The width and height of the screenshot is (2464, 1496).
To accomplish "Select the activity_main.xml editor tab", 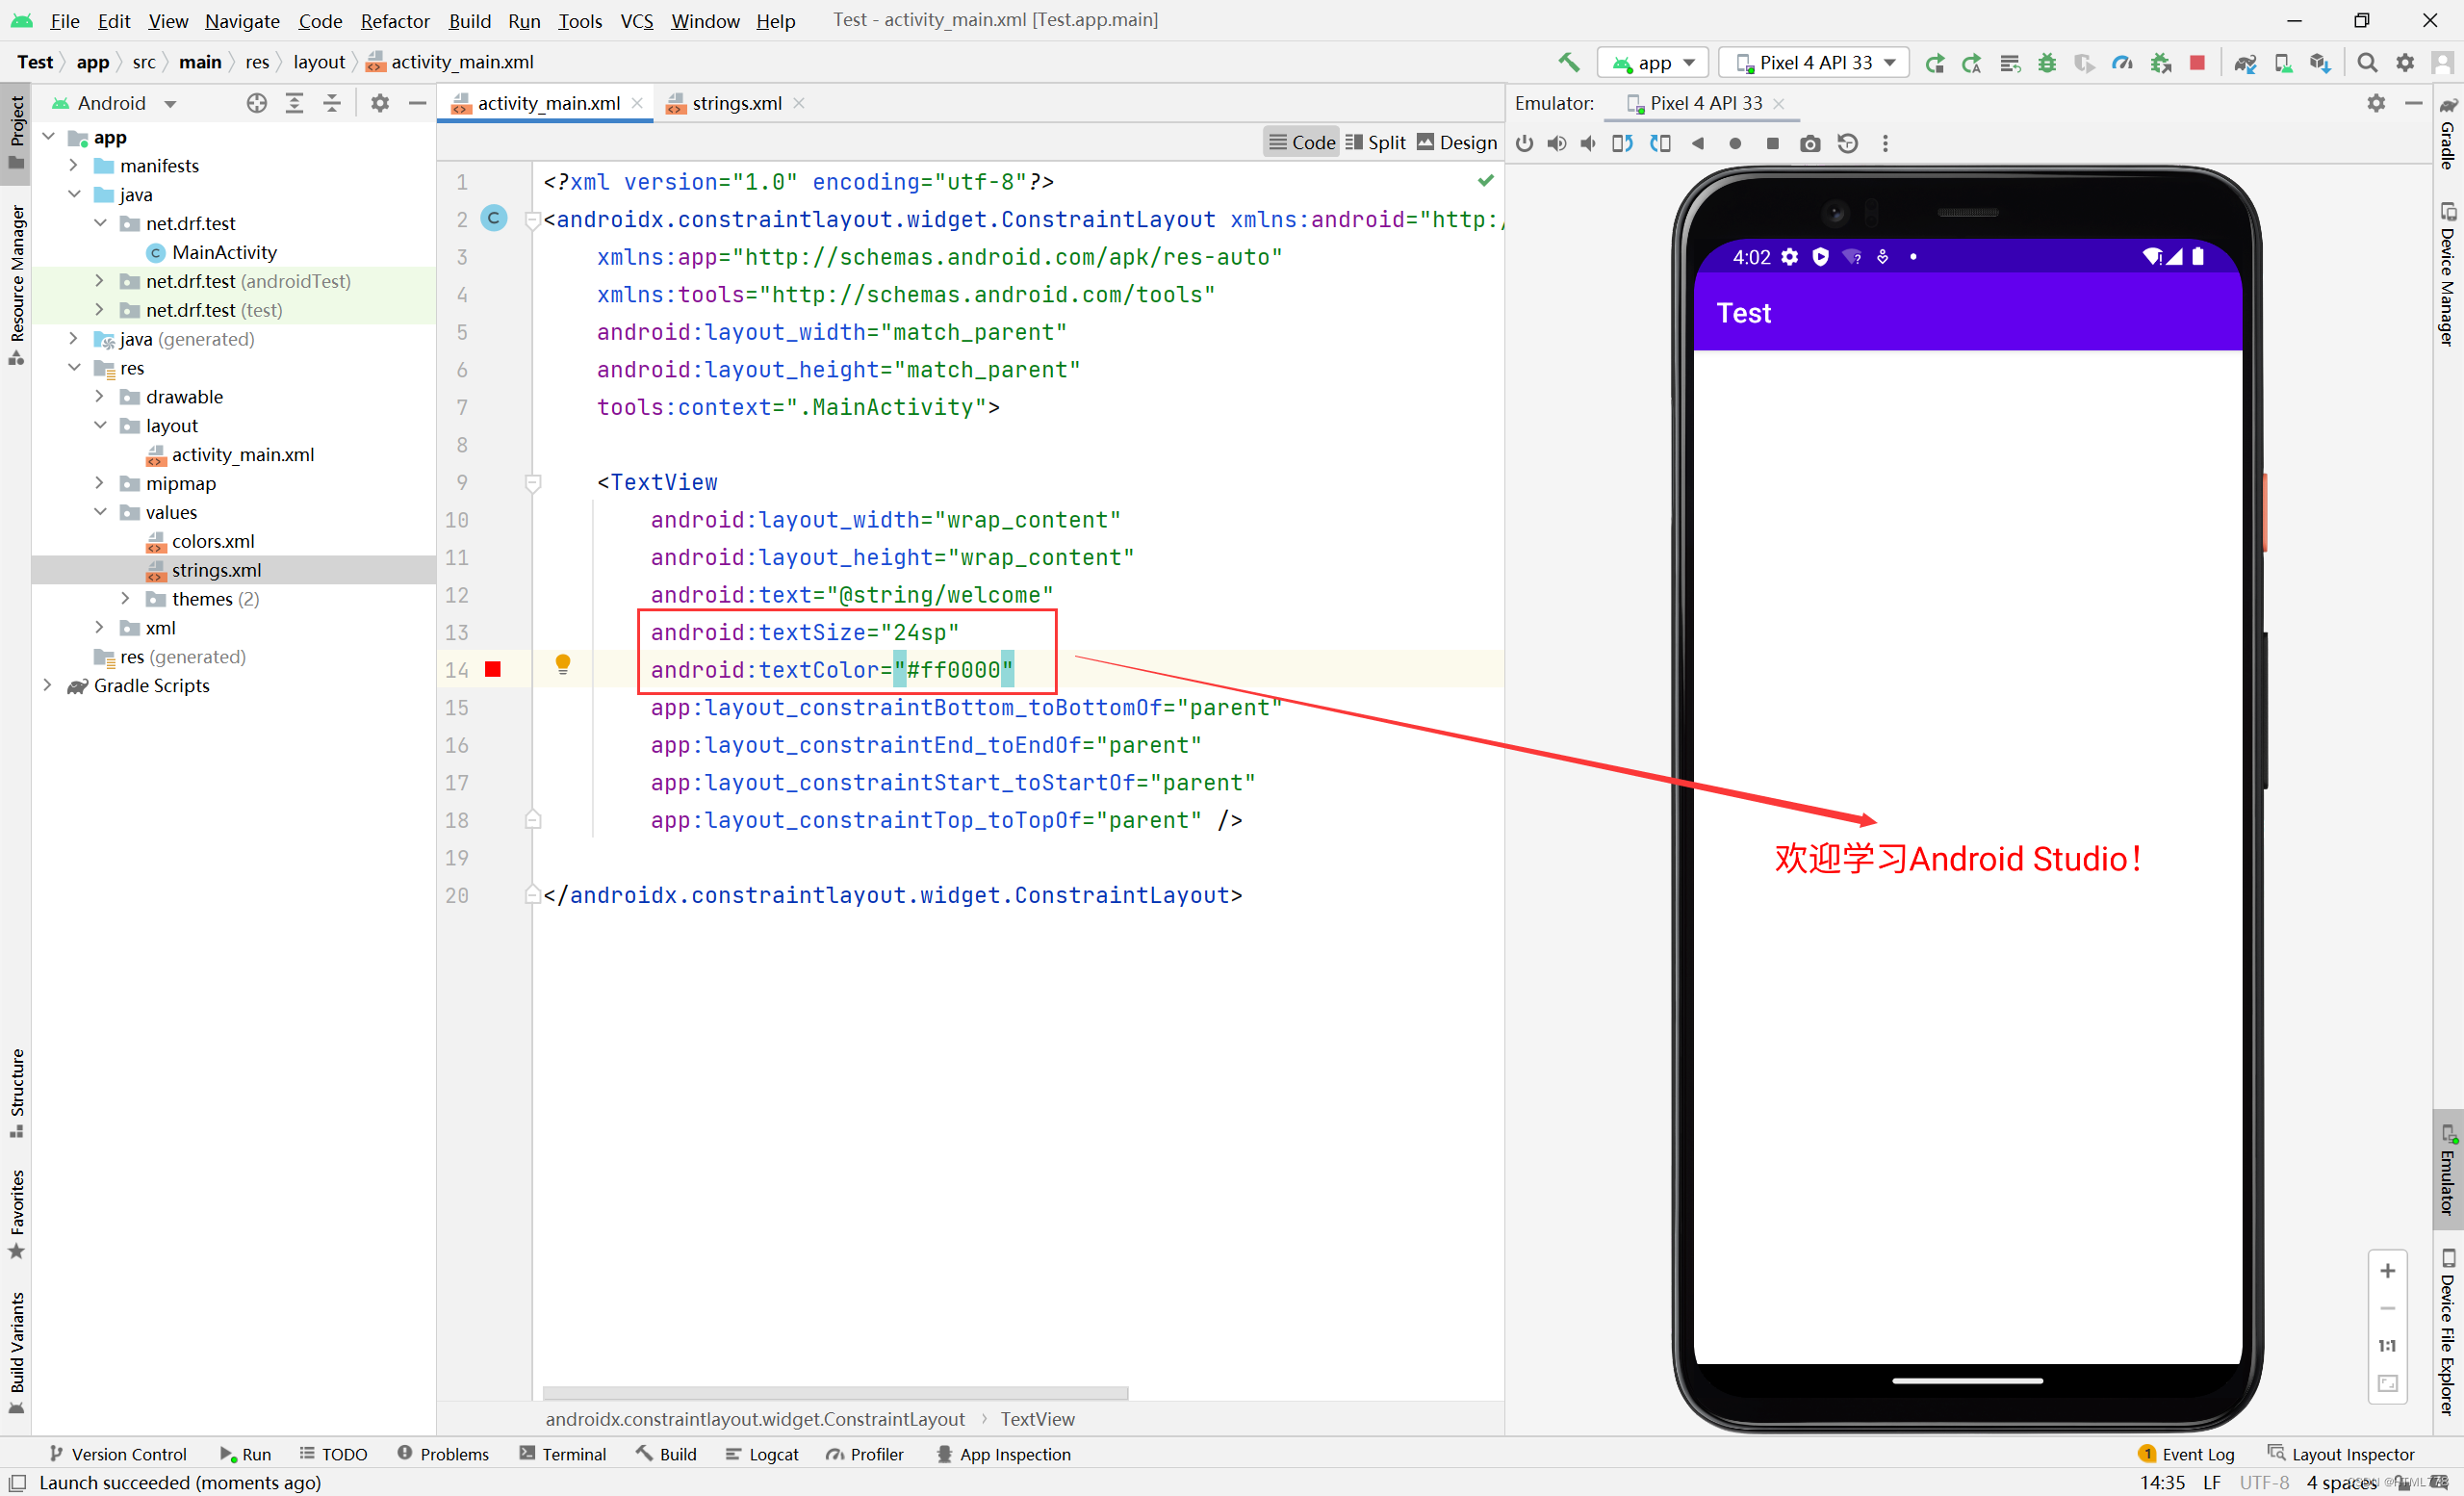I will (547, 103).
